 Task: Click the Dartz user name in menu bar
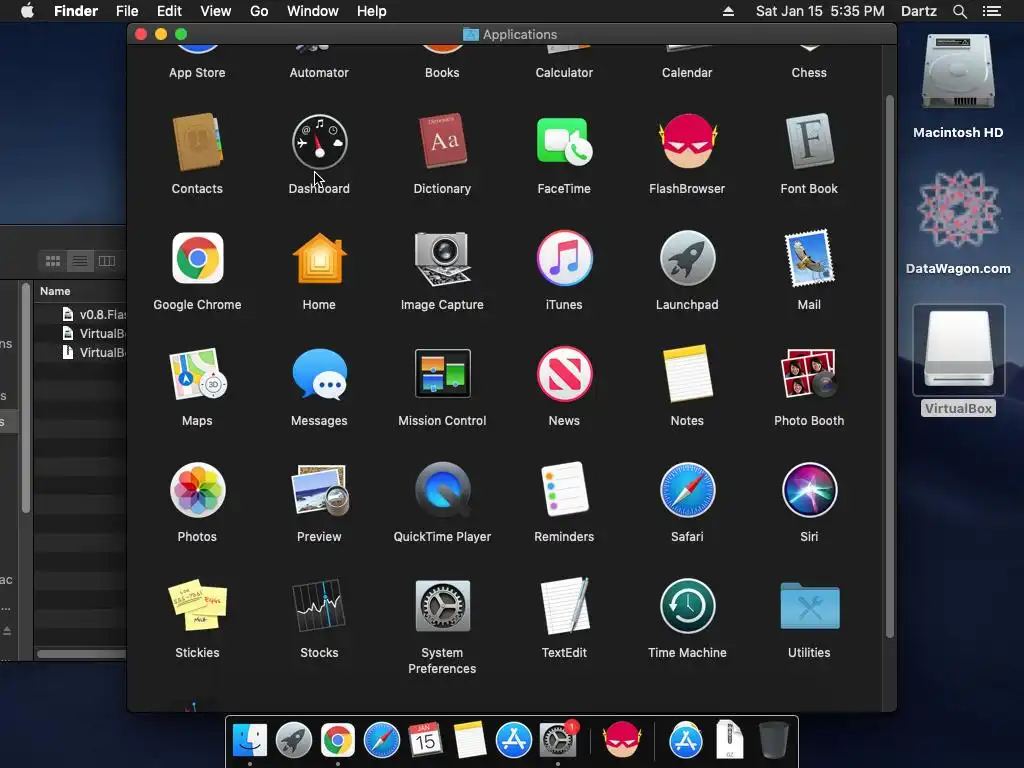pyautogui.click(x=918, y=11)
